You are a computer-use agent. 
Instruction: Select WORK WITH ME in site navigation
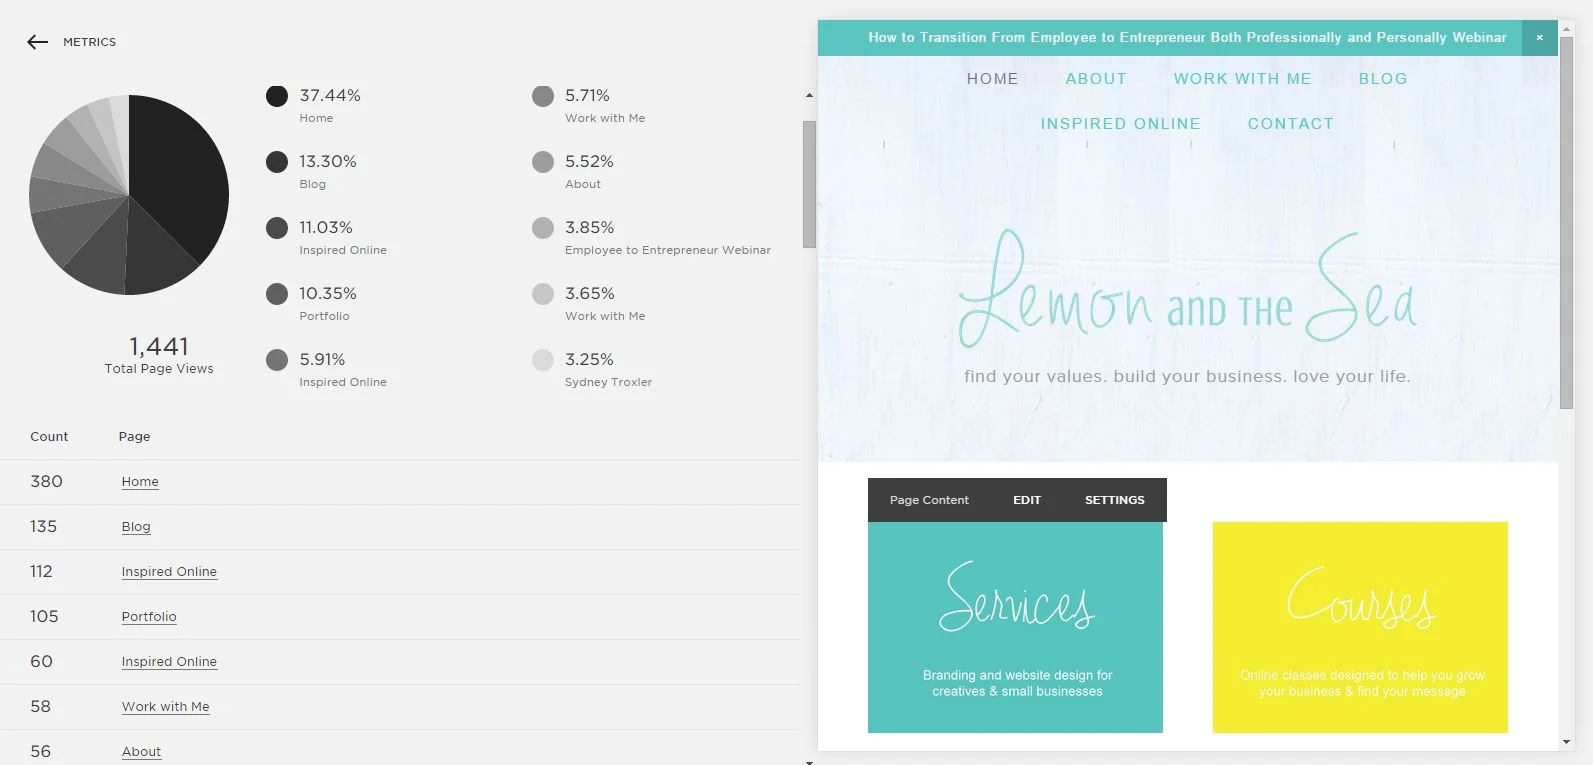click(x=1242, y=79)
